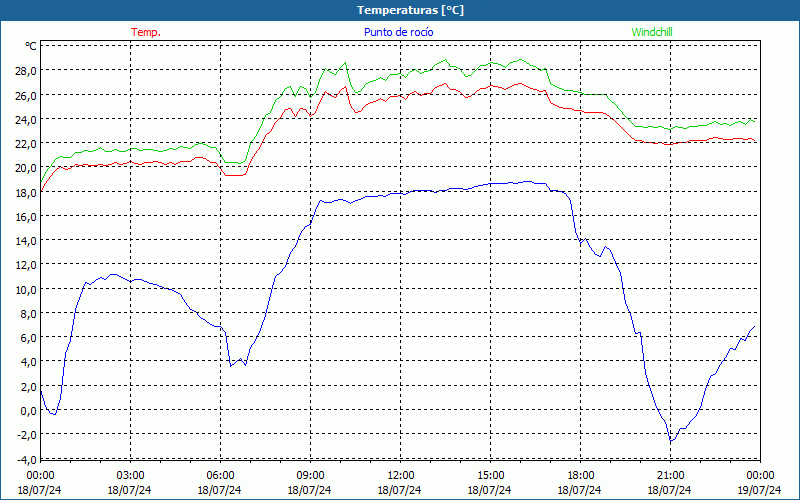
Task: Click the 'Temperaturas [°C]' chart title
Action: coord(410,10)
